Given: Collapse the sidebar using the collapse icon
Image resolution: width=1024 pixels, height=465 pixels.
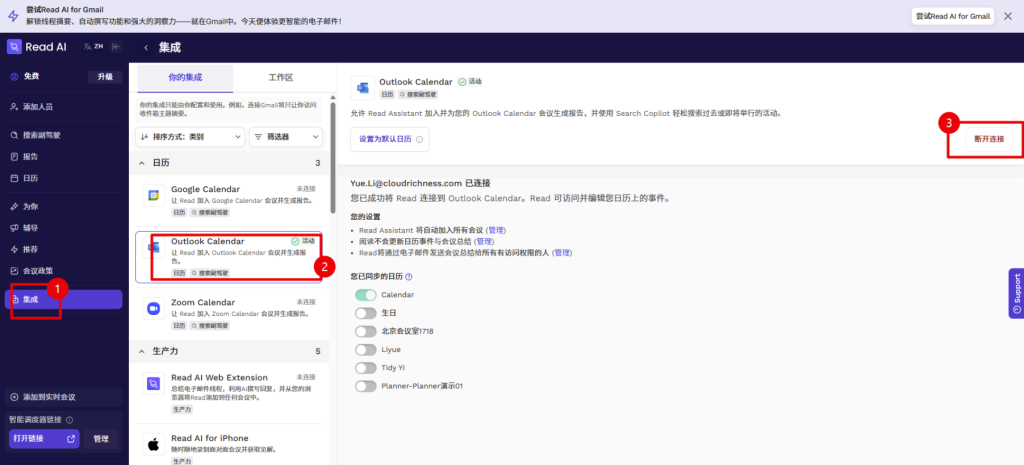Looking at the screenshot, I should coord(116,46).
